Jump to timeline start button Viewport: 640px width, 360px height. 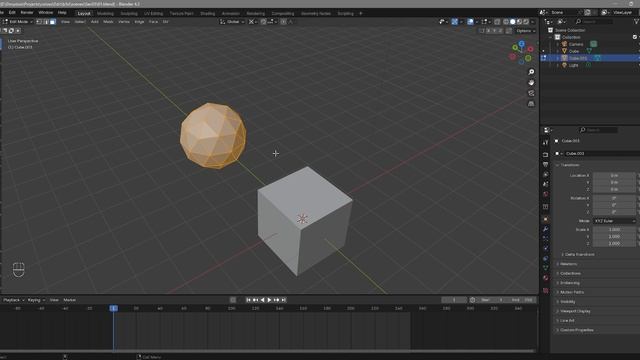pos(248,300)
